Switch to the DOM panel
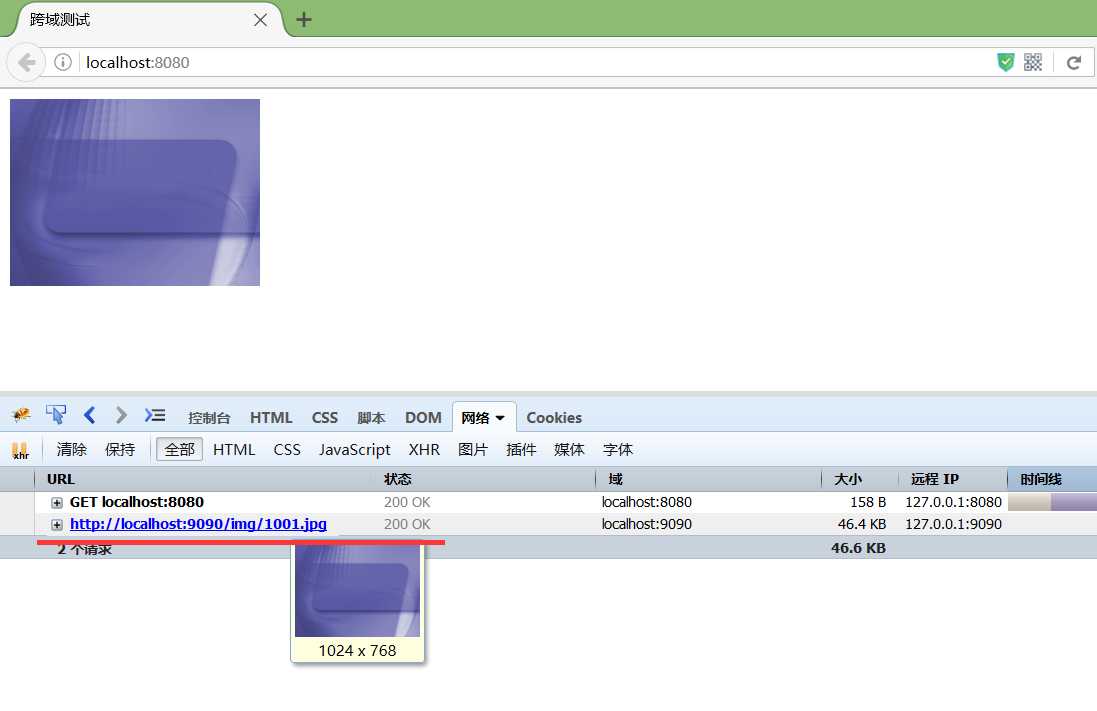 (x=423, y=418)
